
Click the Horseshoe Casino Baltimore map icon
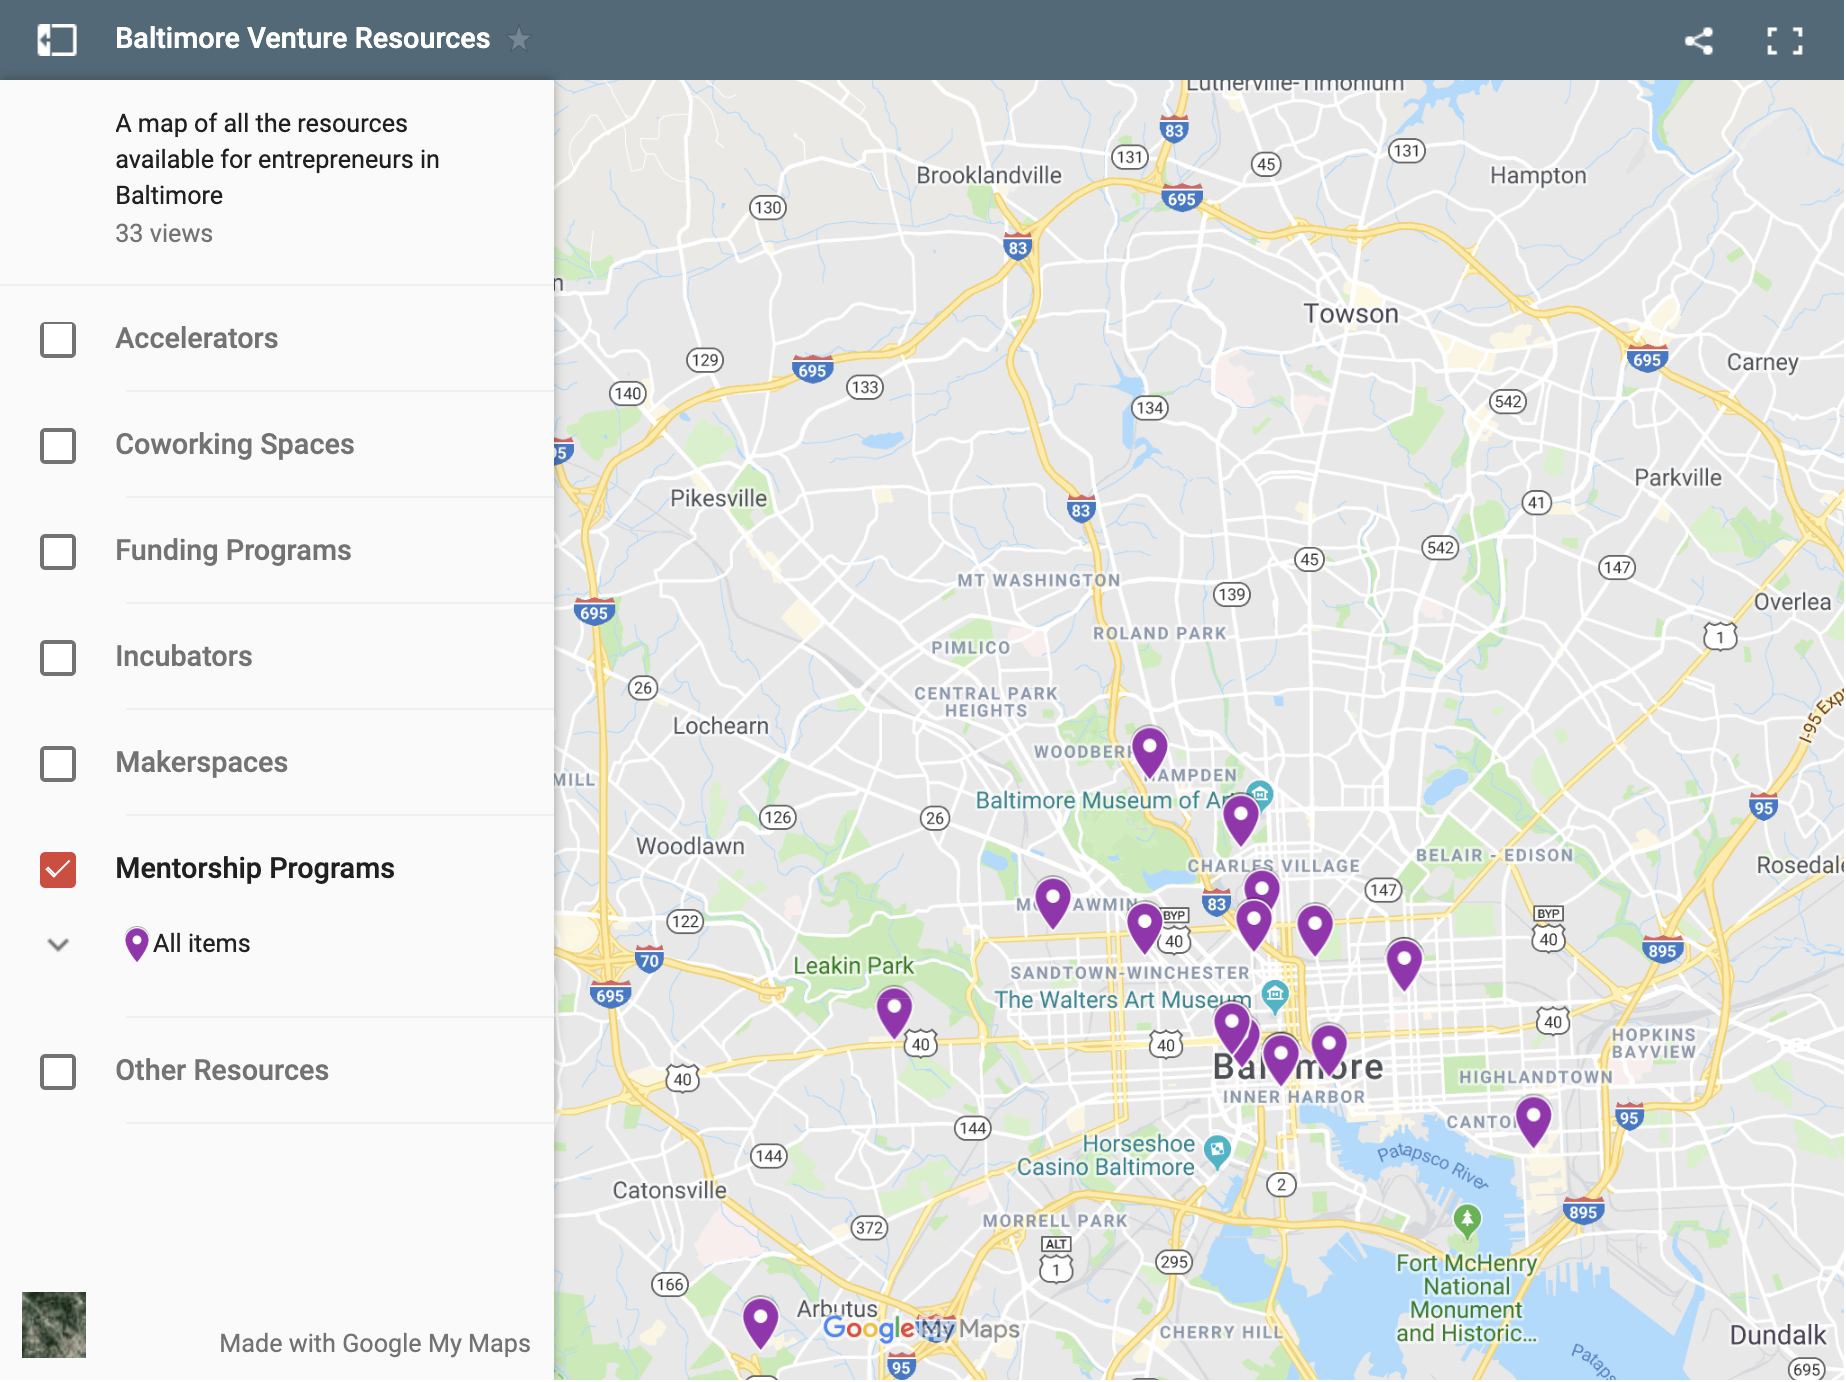(x=1216, y=1150)
